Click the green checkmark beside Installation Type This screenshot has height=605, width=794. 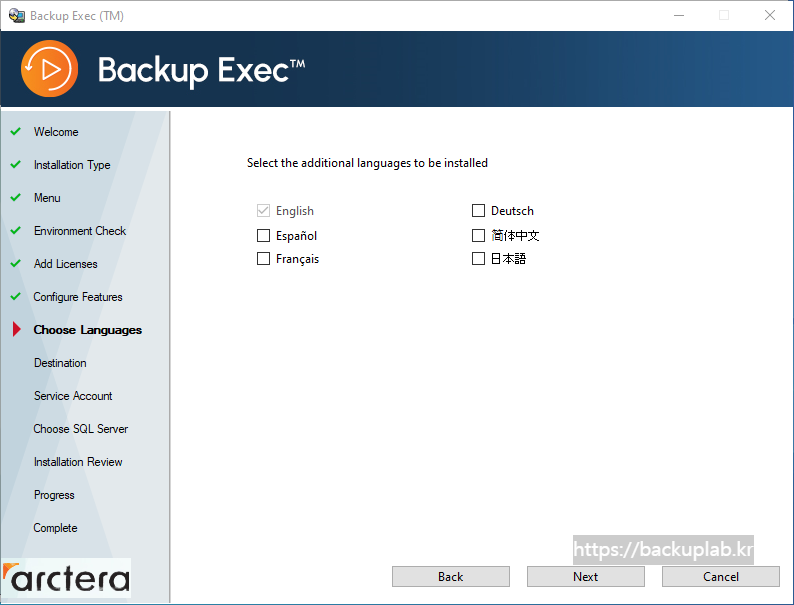click(x=16, y=164)
